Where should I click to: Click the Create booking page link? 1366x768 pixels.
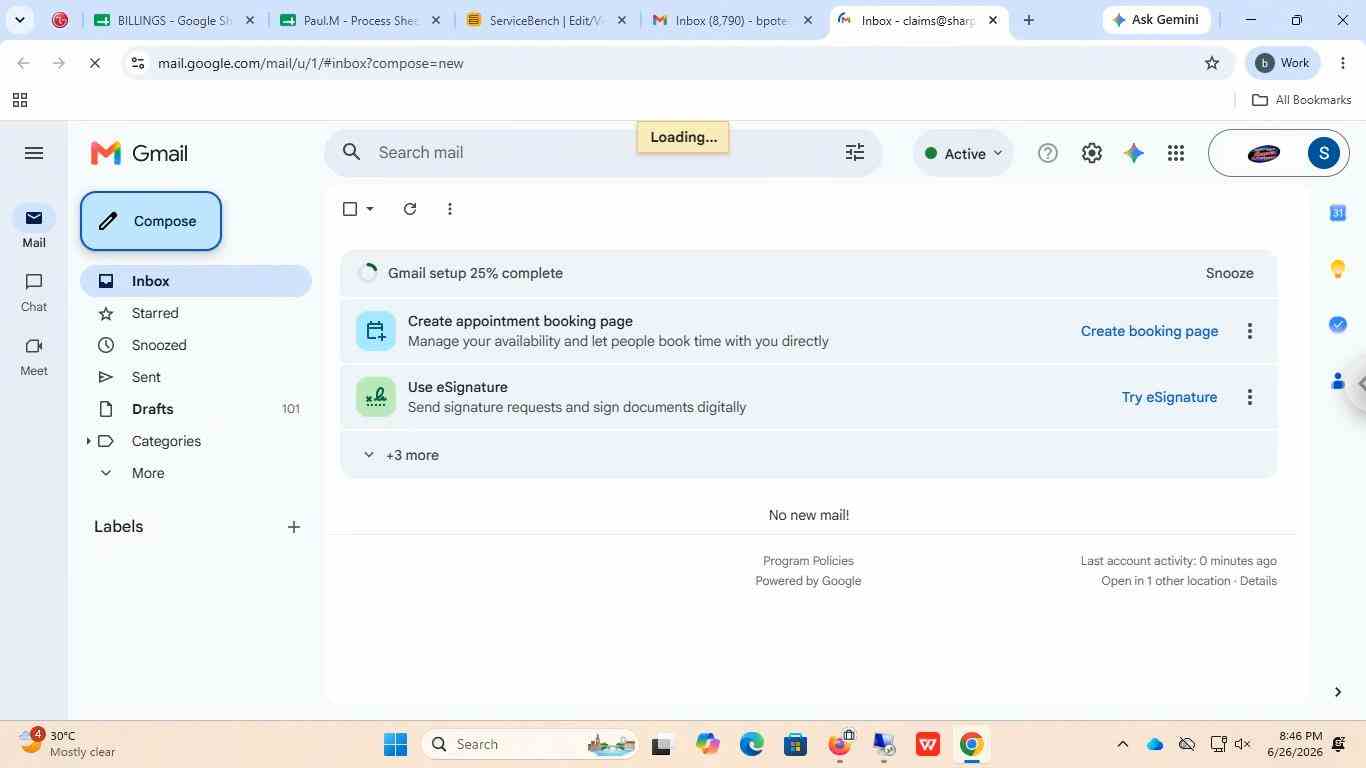1149,331
